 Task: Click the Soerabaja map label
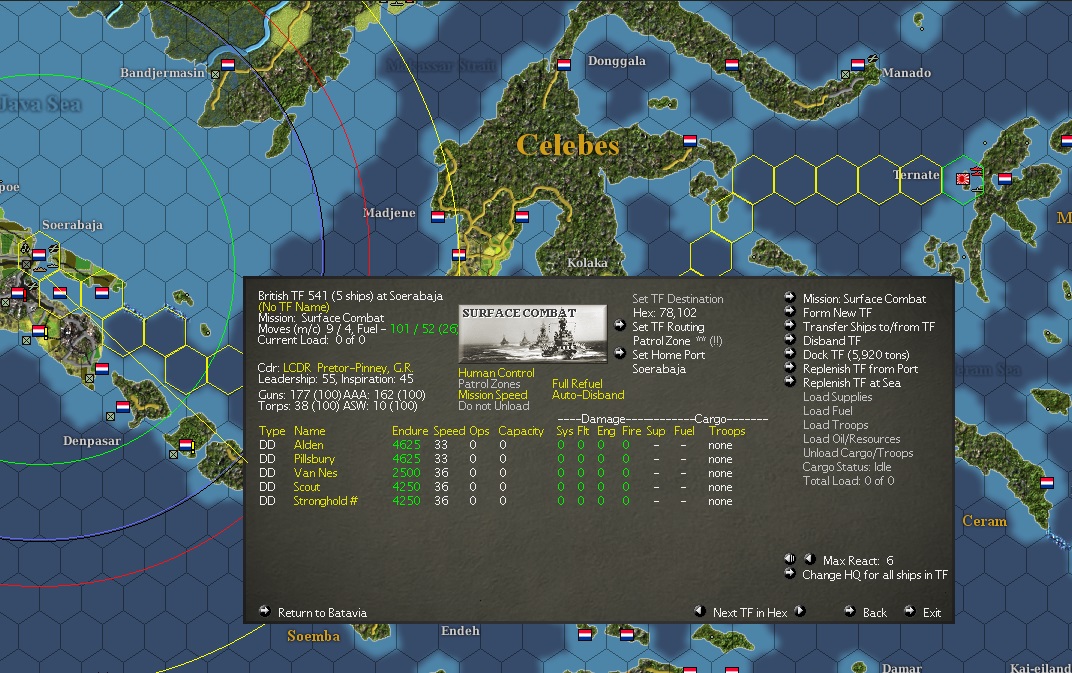(x=72, y=225)
